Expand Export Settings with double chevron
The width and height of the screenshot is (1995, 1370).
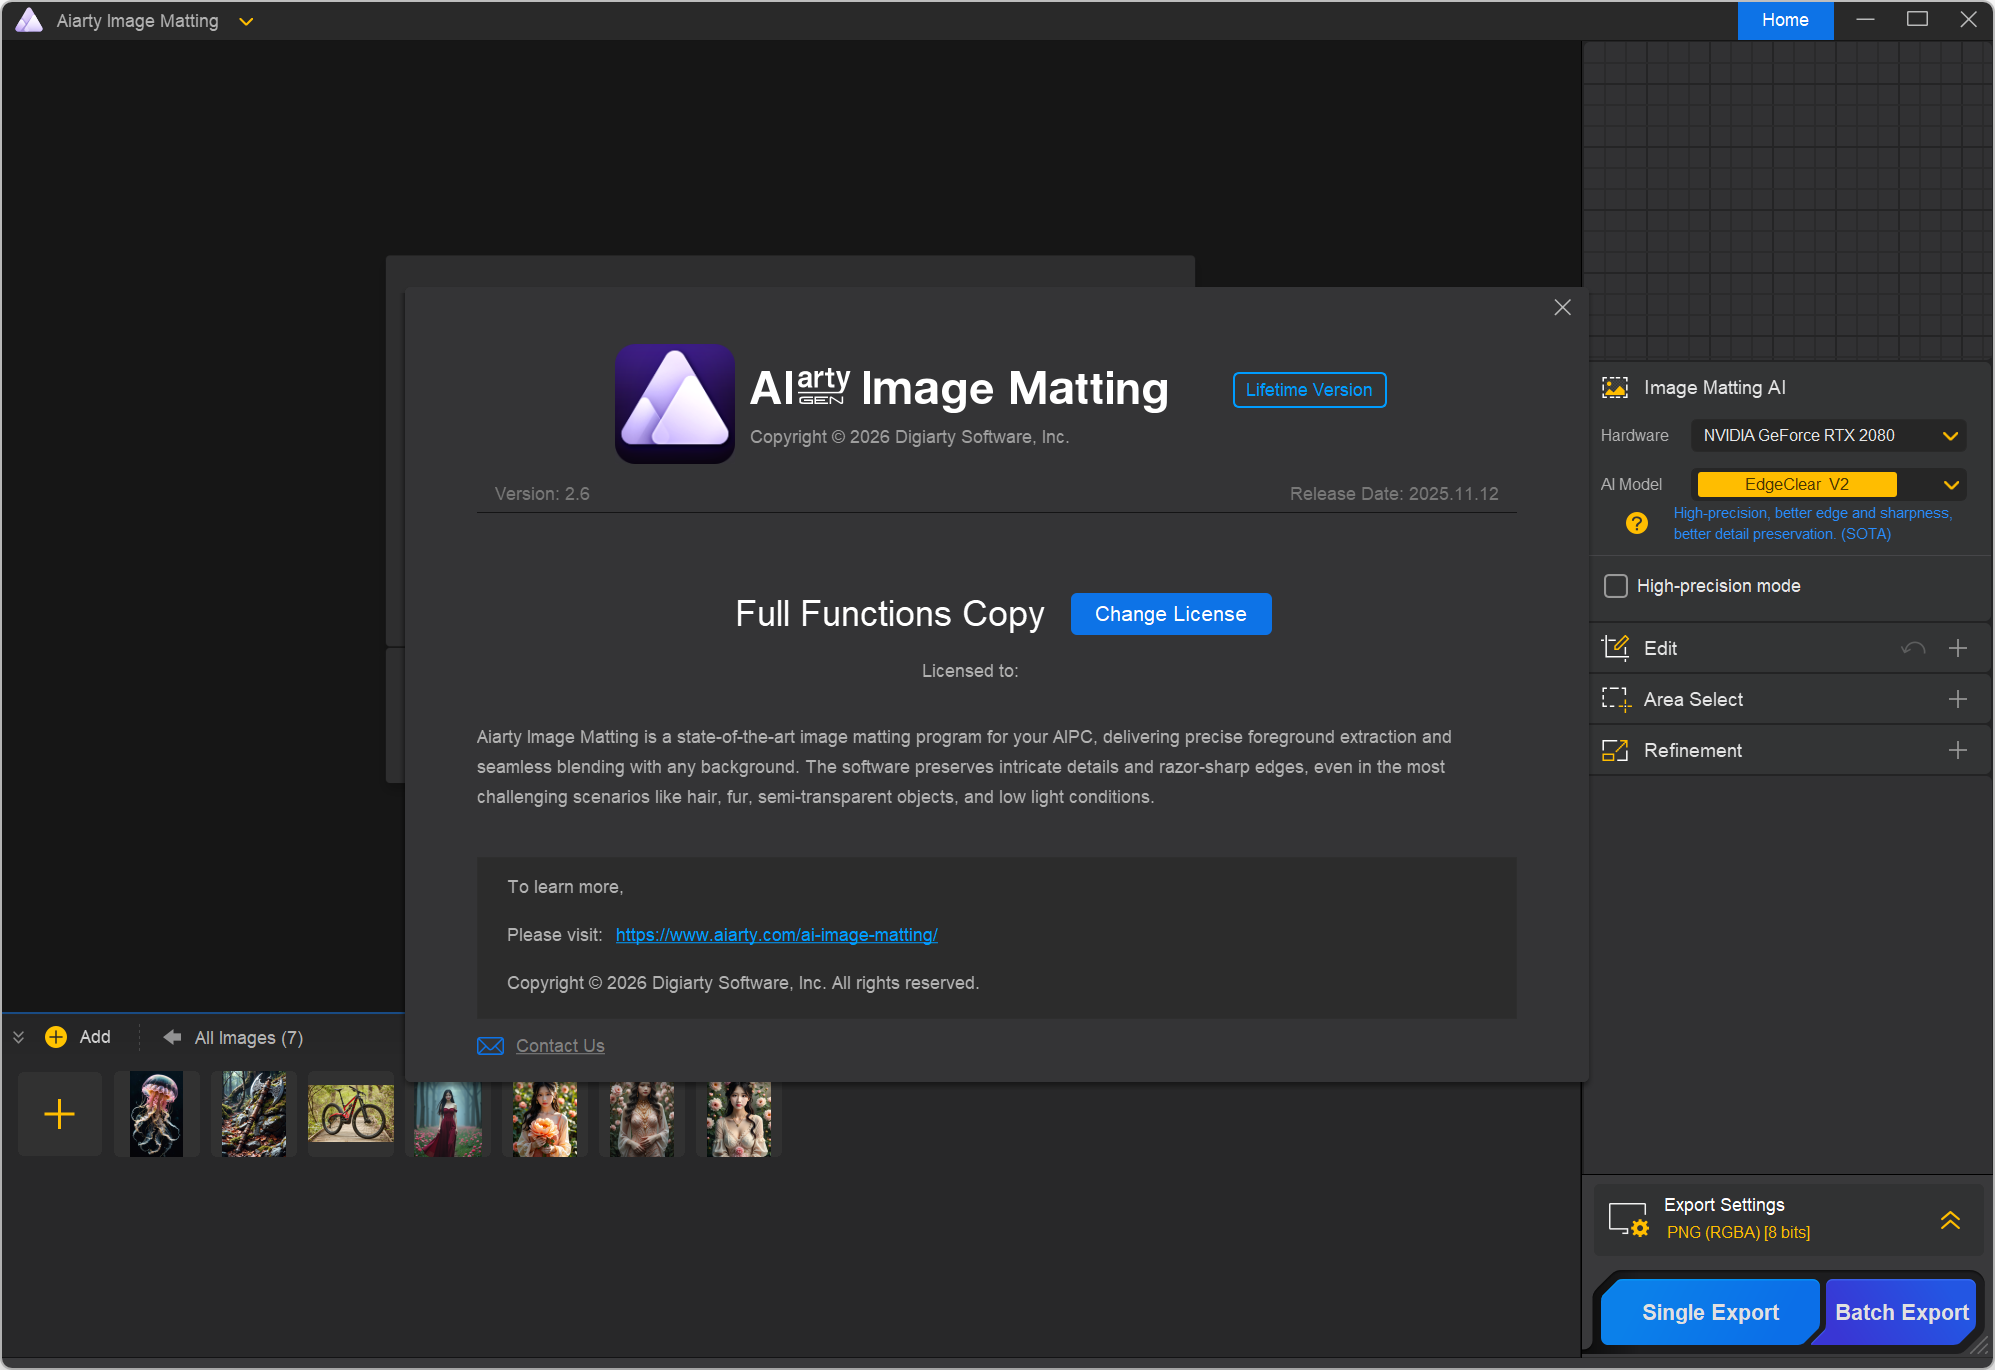1949,1219
